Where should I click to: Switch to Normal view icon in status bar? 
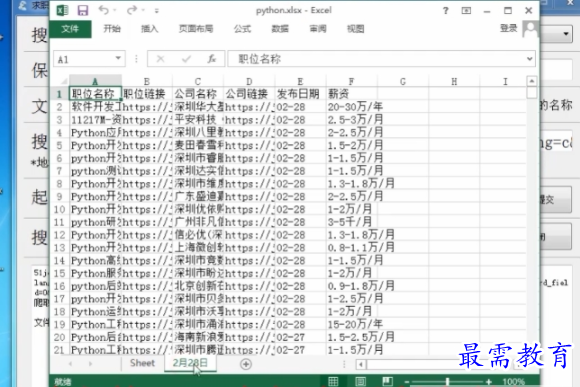tap(333, 381)
